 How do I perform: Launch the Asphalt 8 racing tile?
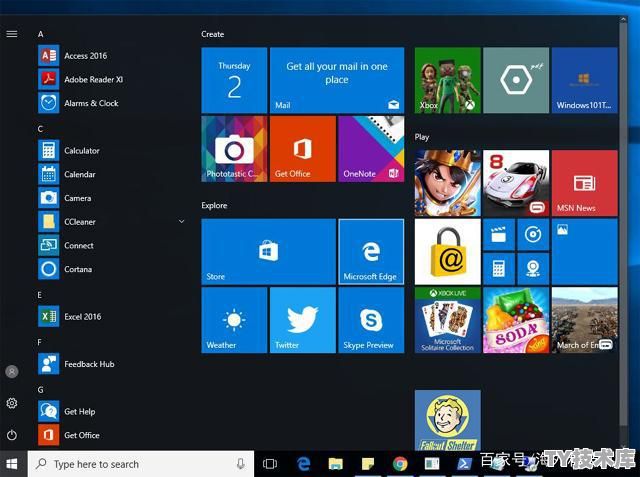click(516, 183)
